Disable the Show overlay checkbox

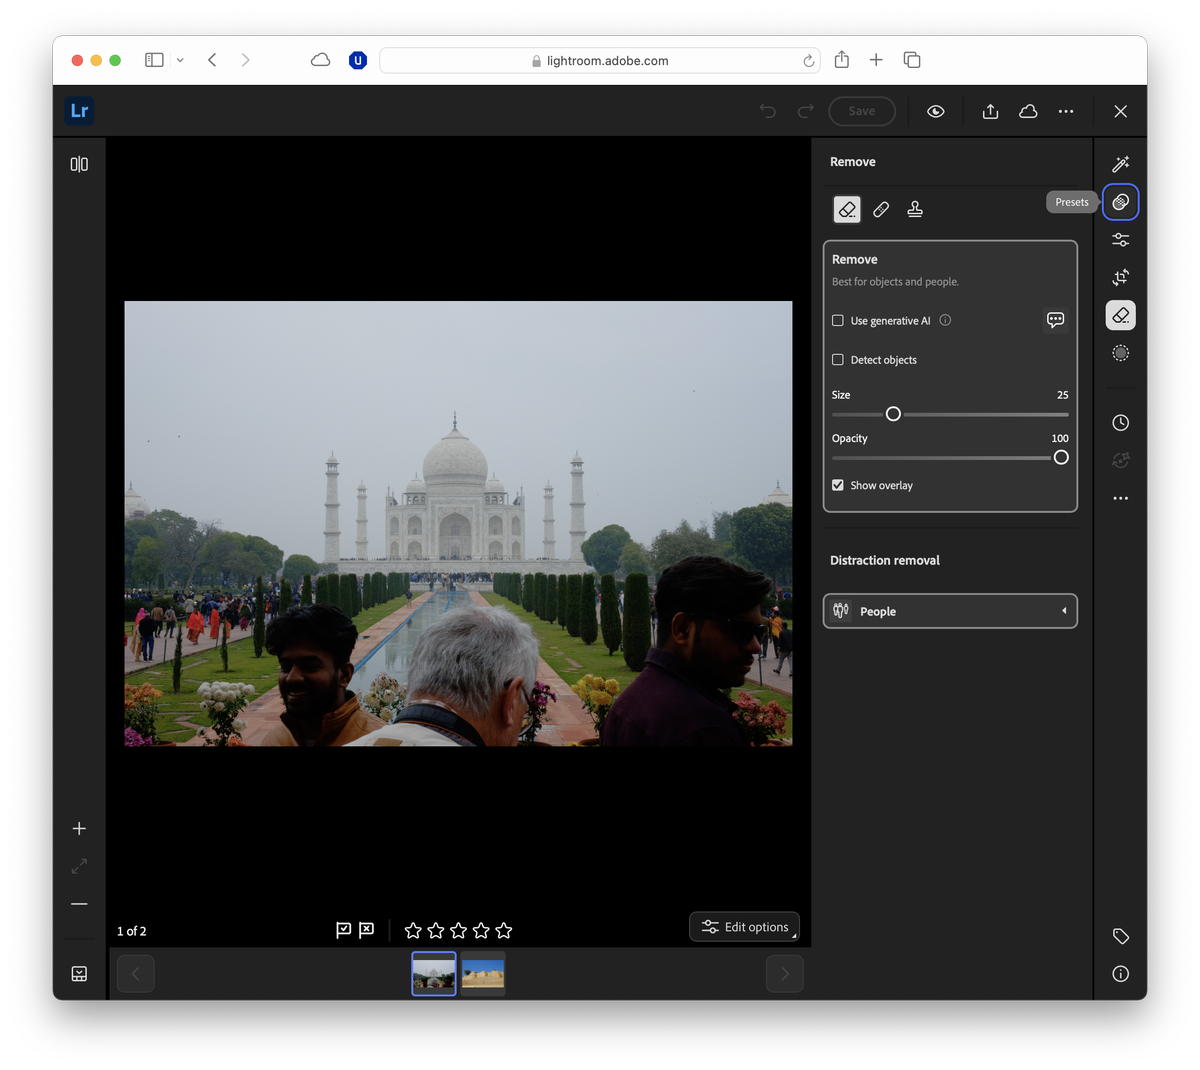(837, 485)
